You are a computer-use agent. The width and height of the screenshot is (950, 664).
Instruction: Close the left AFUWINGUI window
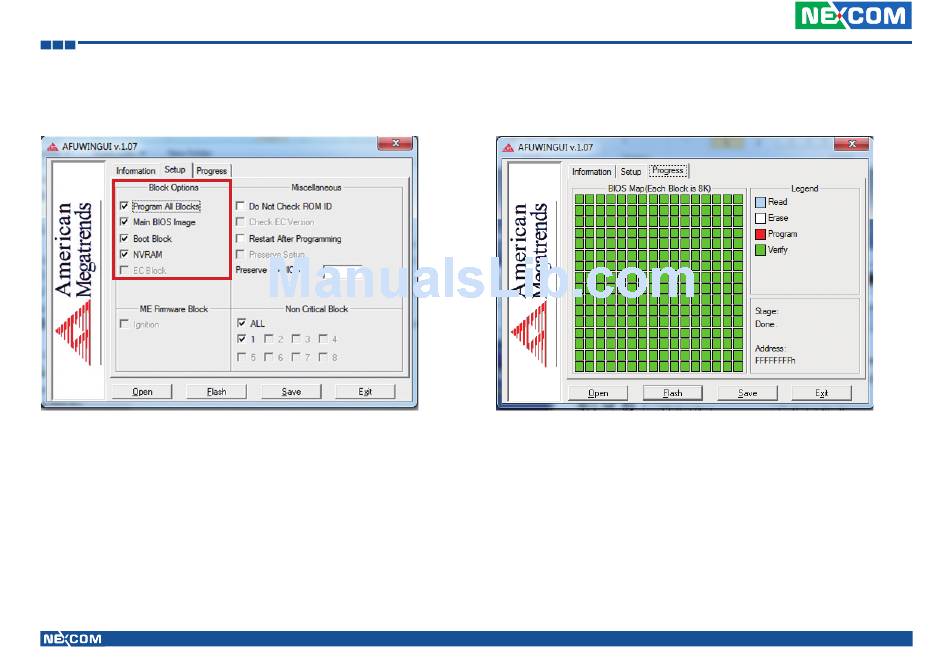coord(395,144)
